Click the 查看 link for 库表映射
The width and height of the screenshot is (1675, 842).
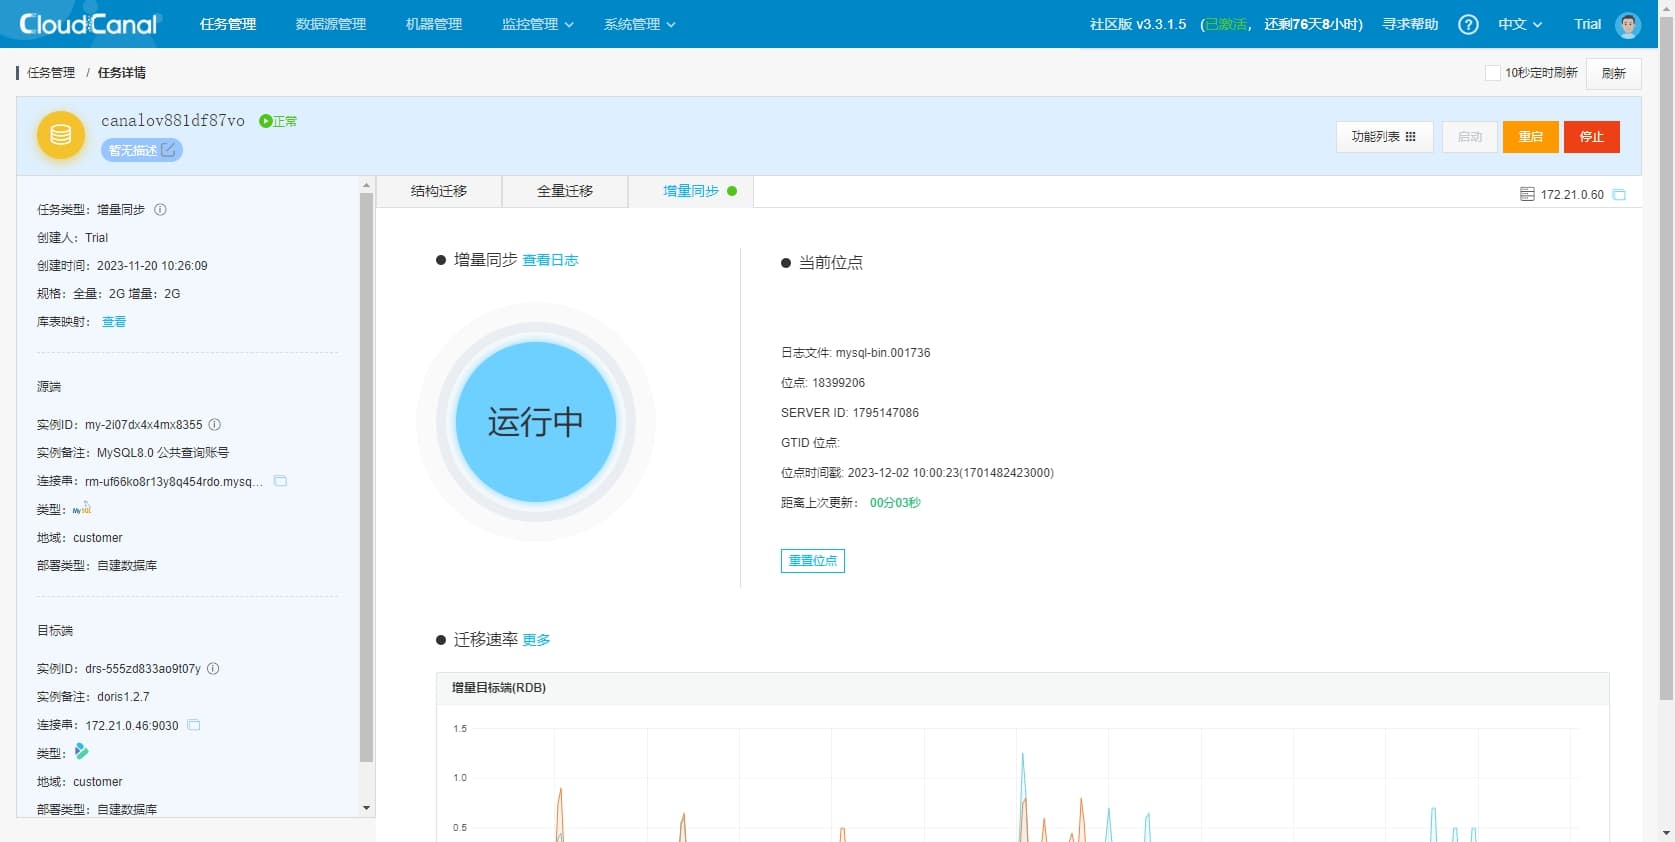point(114,322)
